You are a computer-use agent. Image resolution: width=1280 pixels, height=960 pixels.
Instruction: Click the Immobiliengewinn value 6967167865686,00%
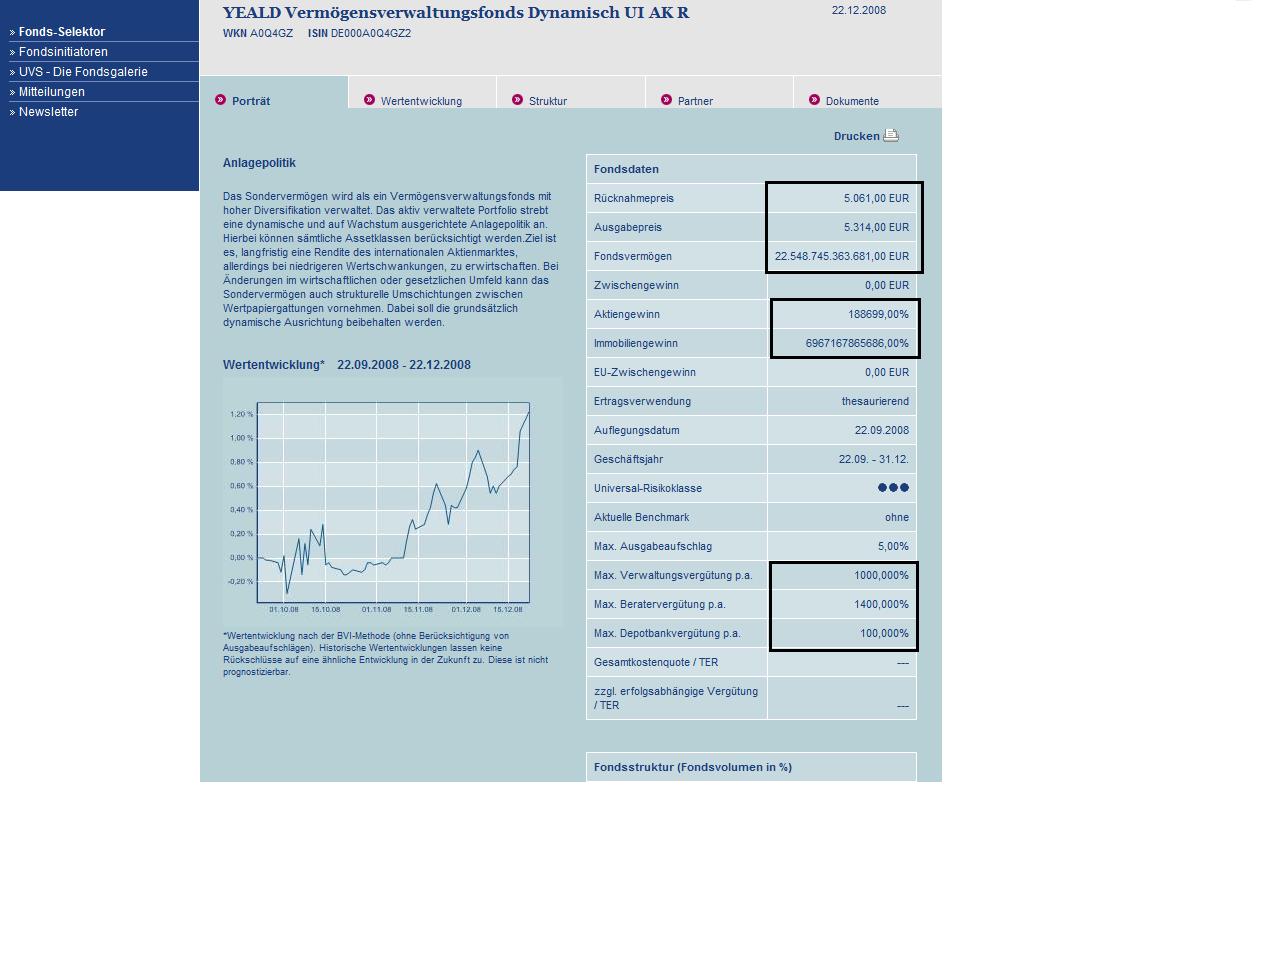(857, 343)
